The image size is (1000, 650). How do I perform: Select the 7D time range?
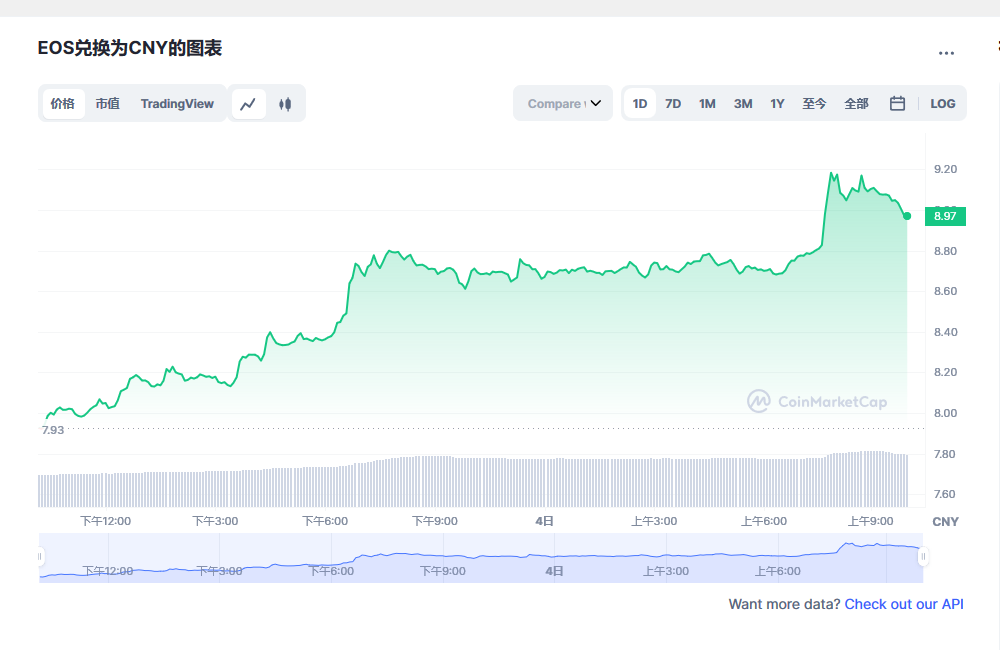(x=673, y=103)
